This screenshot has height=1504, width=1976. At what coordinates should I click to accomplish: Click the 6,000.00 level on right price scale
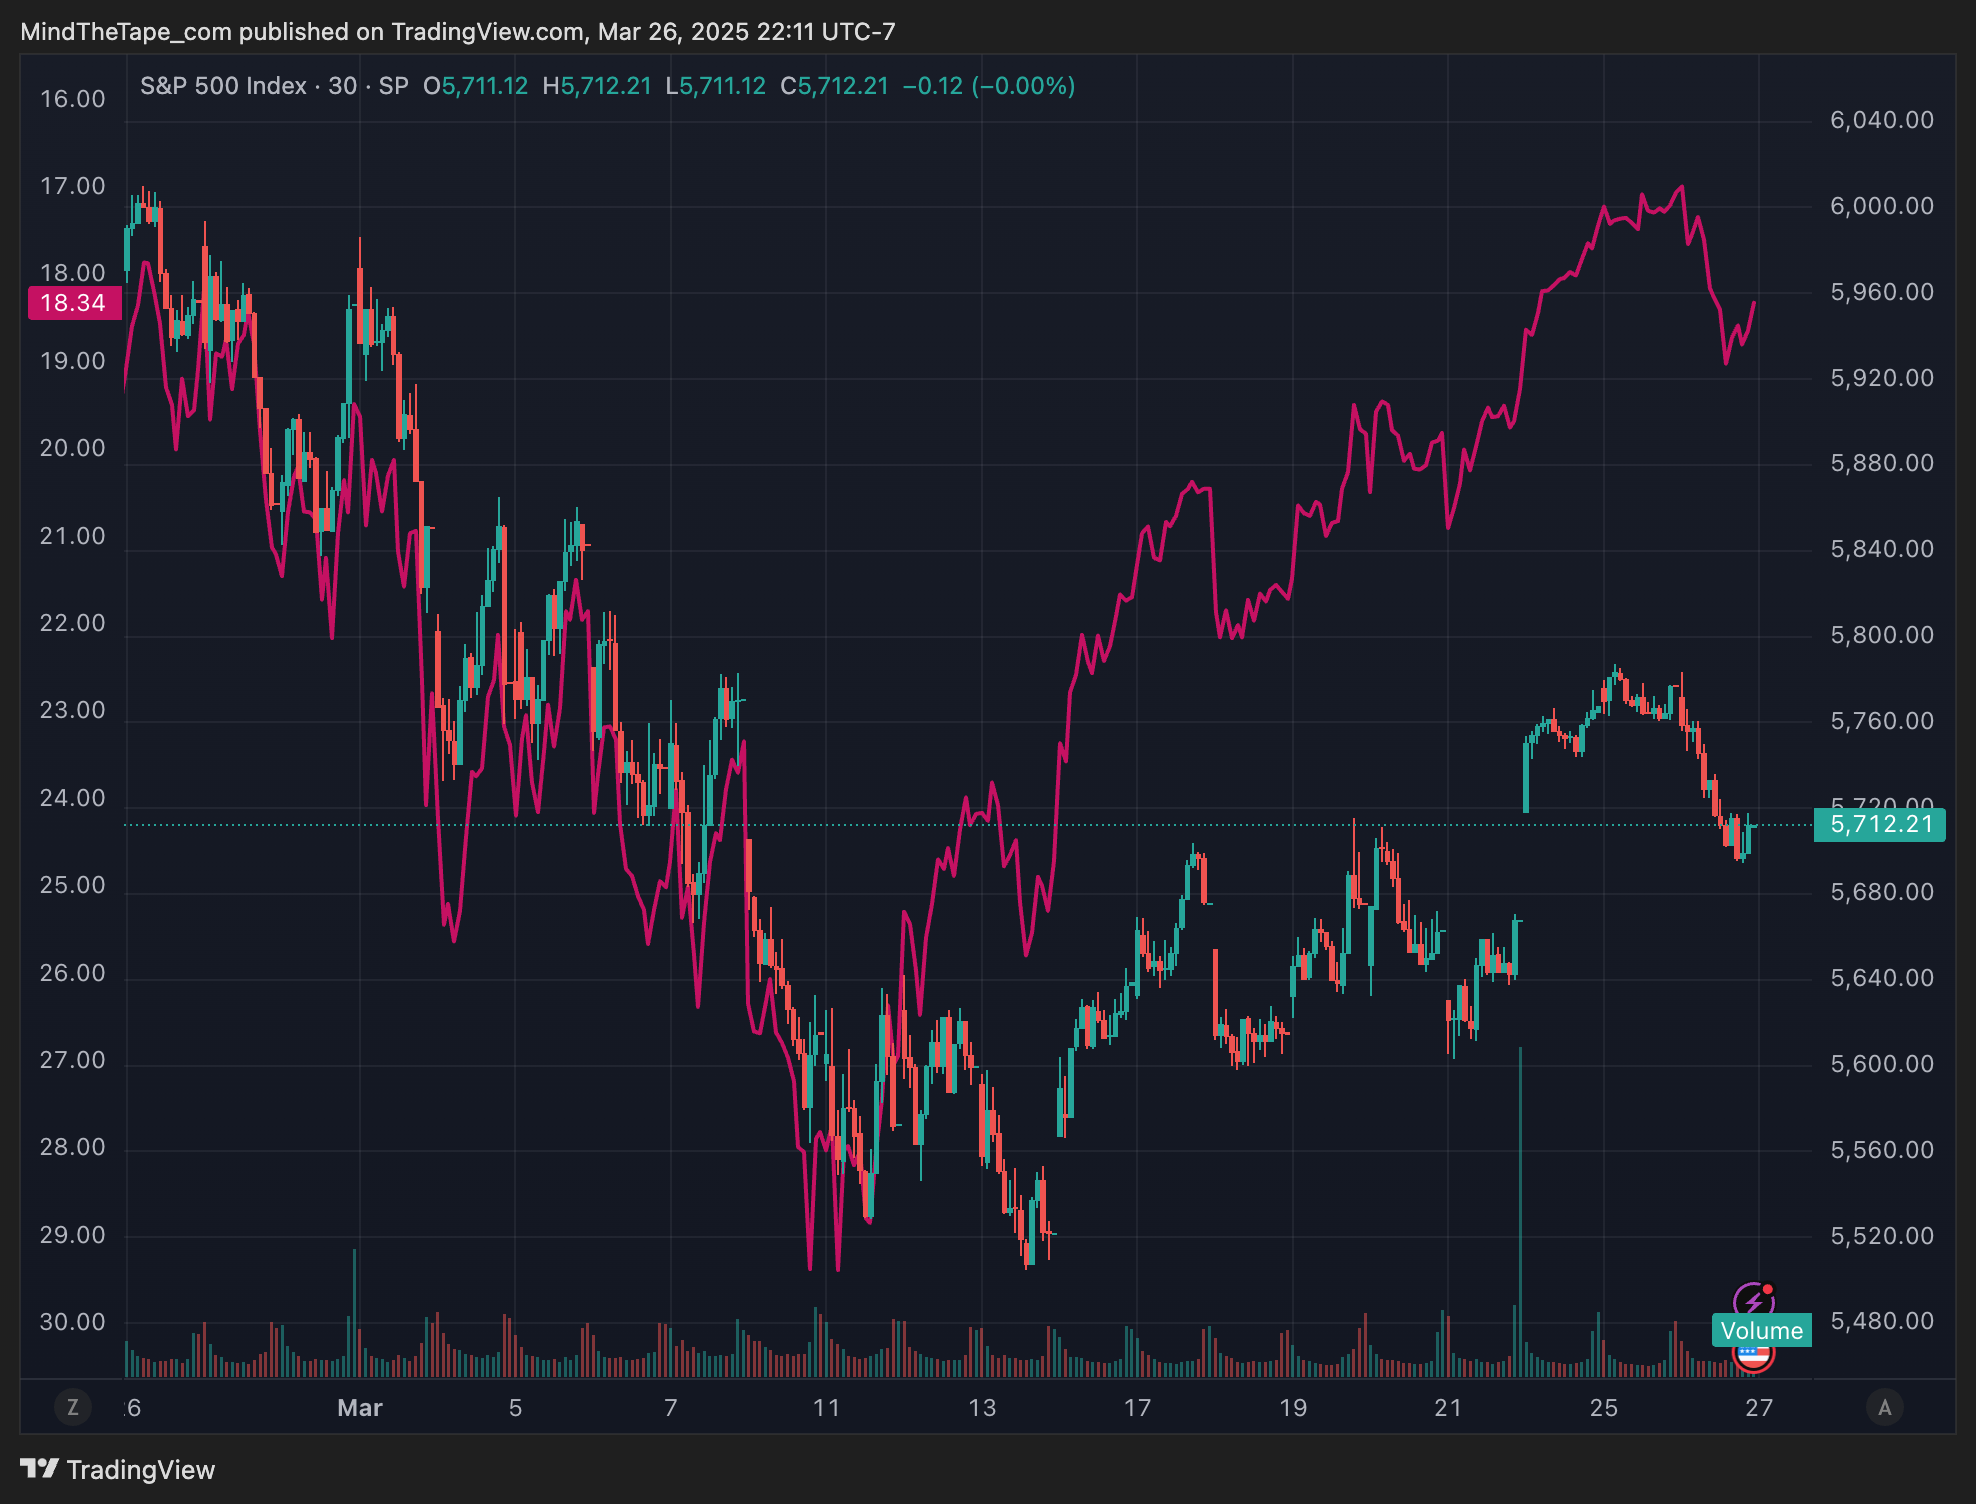click(1881, 206)
